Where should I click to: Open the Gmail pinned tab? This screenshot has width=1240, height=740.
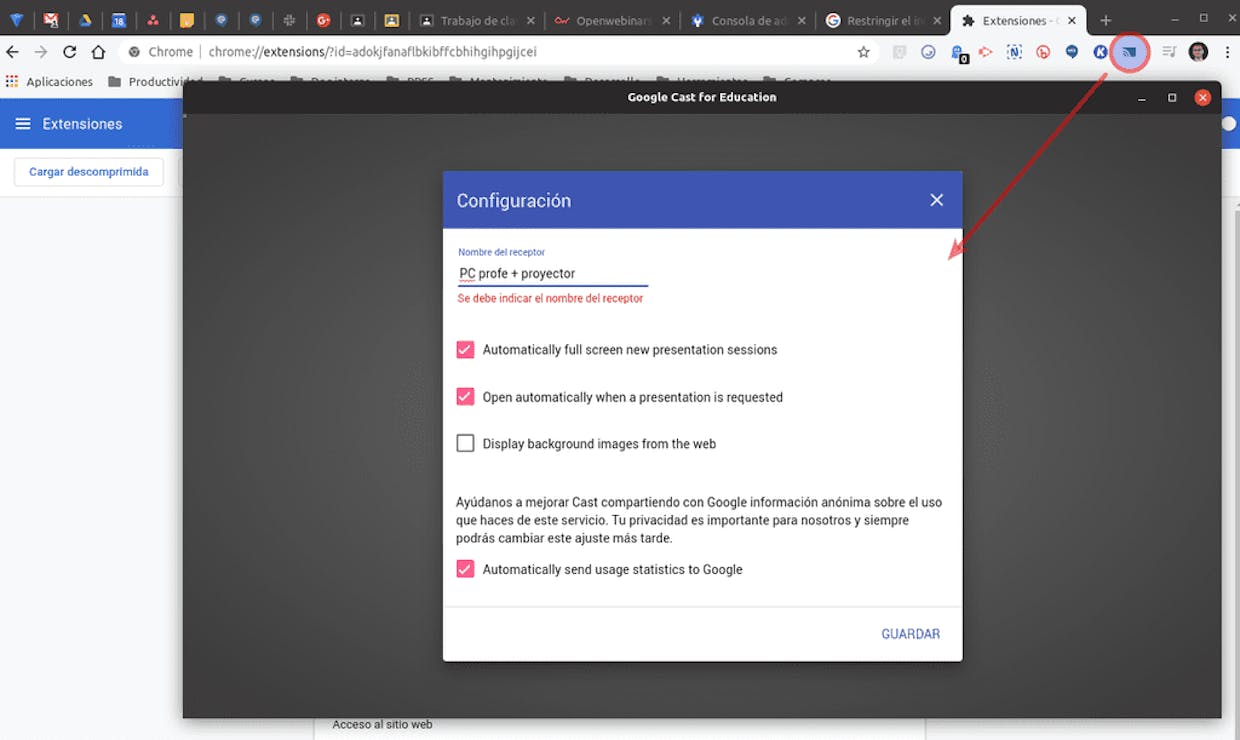pyautogui.click(x=51, y=20)
